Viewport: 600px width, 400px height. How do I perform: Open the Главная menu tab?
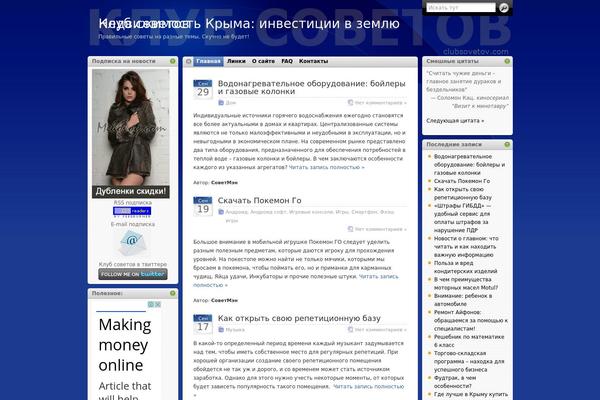coord(208,61)
